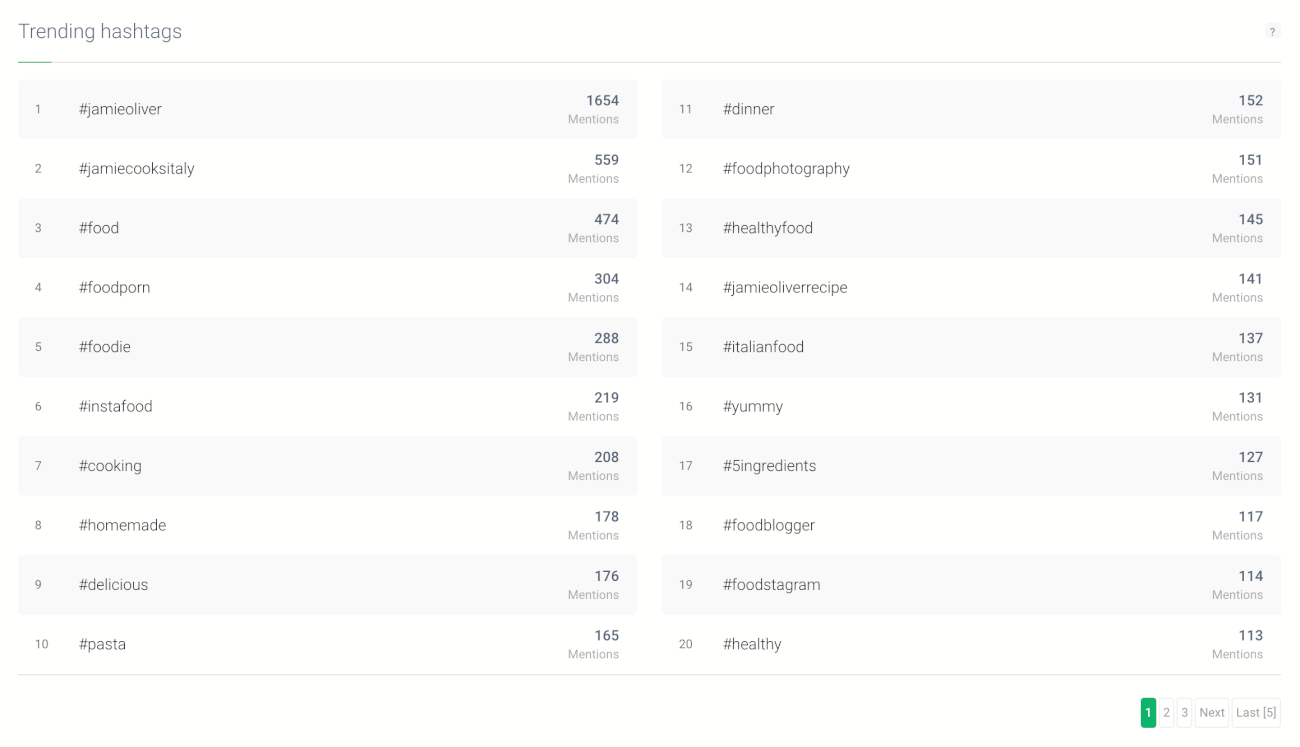Select the 145 mentions count
Screen dimensions: 1300x747
pyautogui.click(x=1250, y=220)
